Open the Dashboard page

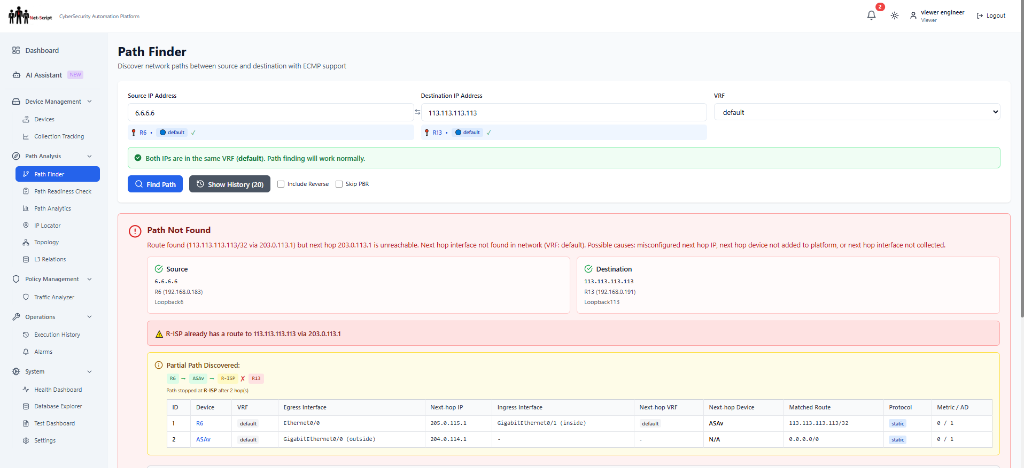(x=42, y=50)
